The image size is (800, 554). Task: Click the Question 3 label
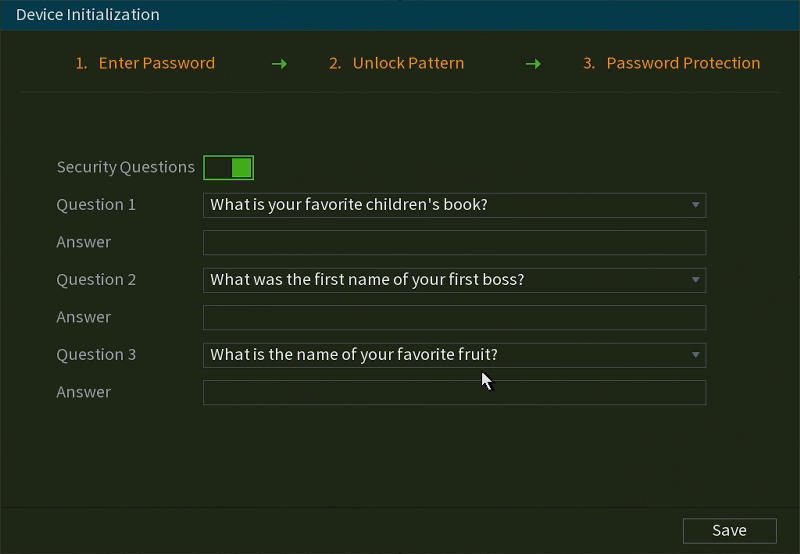(96, 355)
